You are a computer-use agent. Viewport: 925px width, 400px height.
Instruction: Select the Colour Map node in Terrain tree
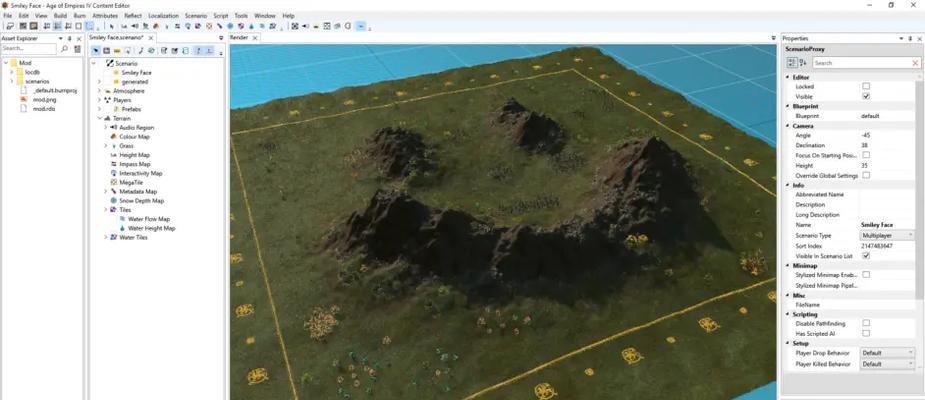pyautogui.click(x=134, y=137)
